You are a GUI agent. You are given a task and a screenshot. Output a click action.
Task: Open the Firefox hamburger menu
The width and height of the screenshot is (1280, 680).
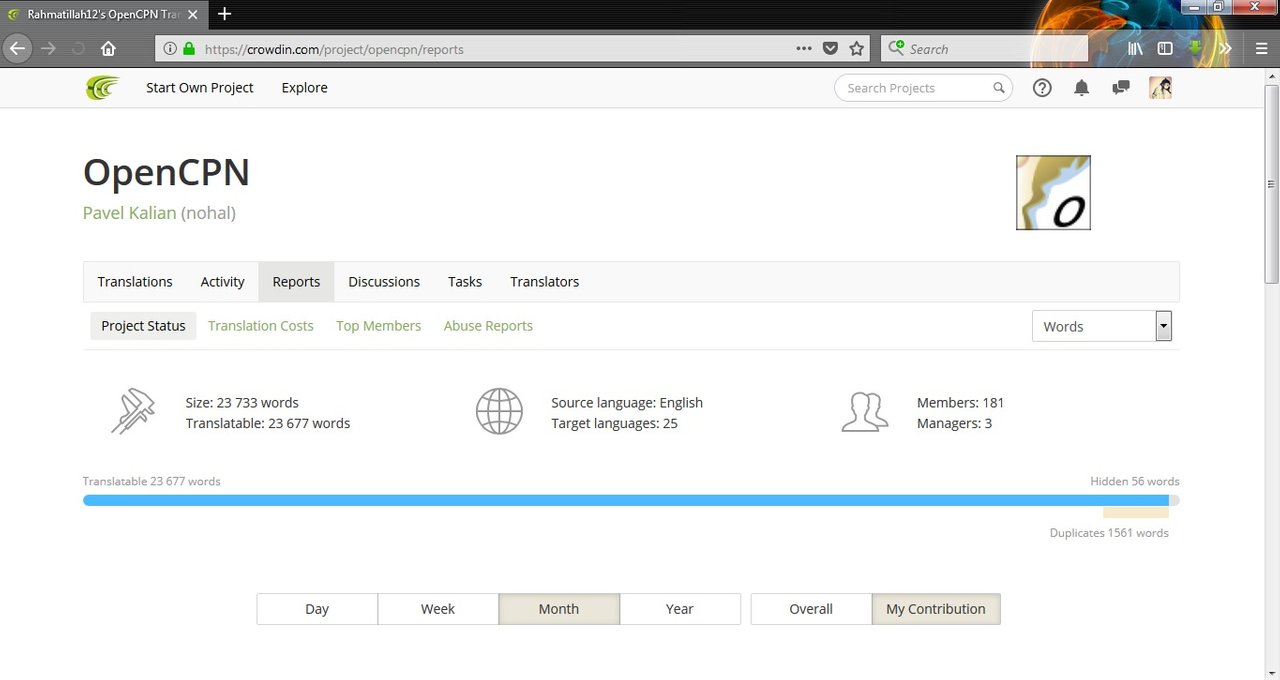(1261, 48)
